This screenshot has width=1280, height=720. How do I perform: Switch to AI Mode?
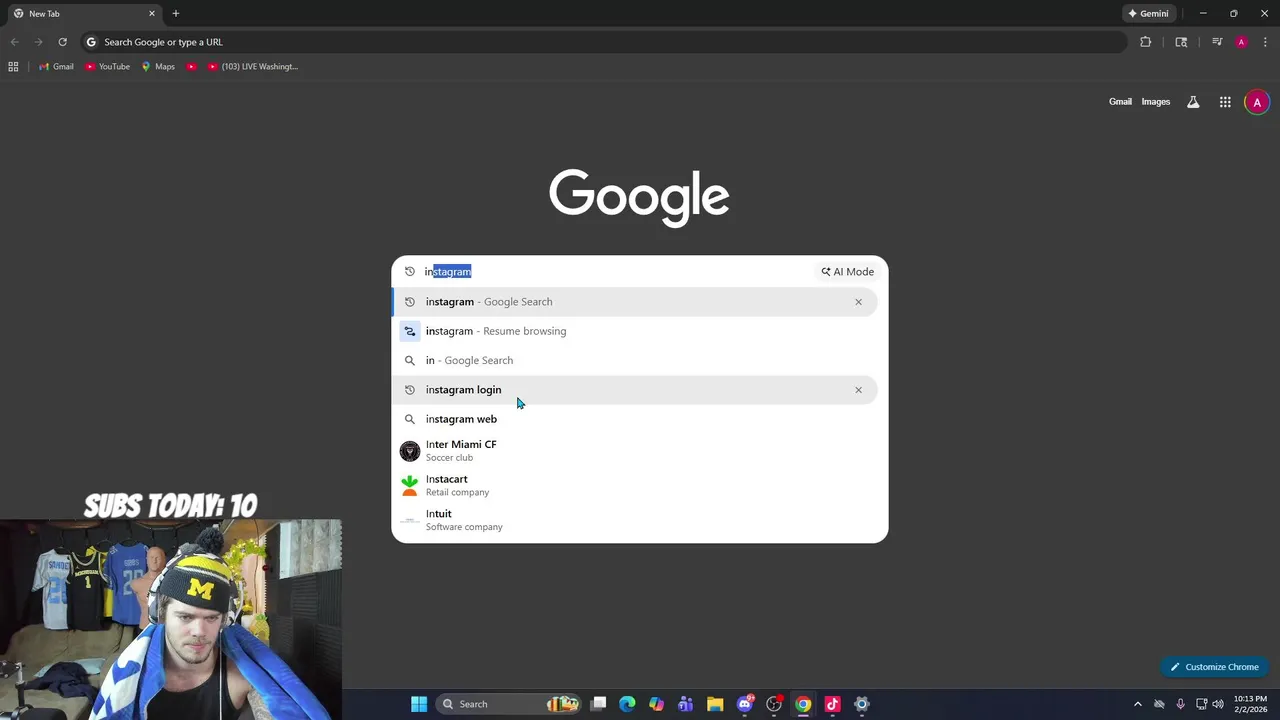click(x=848, y=272)
